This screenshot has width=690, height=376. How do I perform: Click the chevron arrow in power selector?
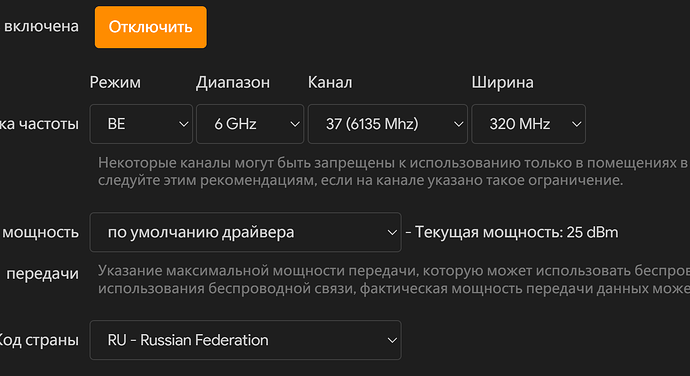392,232
